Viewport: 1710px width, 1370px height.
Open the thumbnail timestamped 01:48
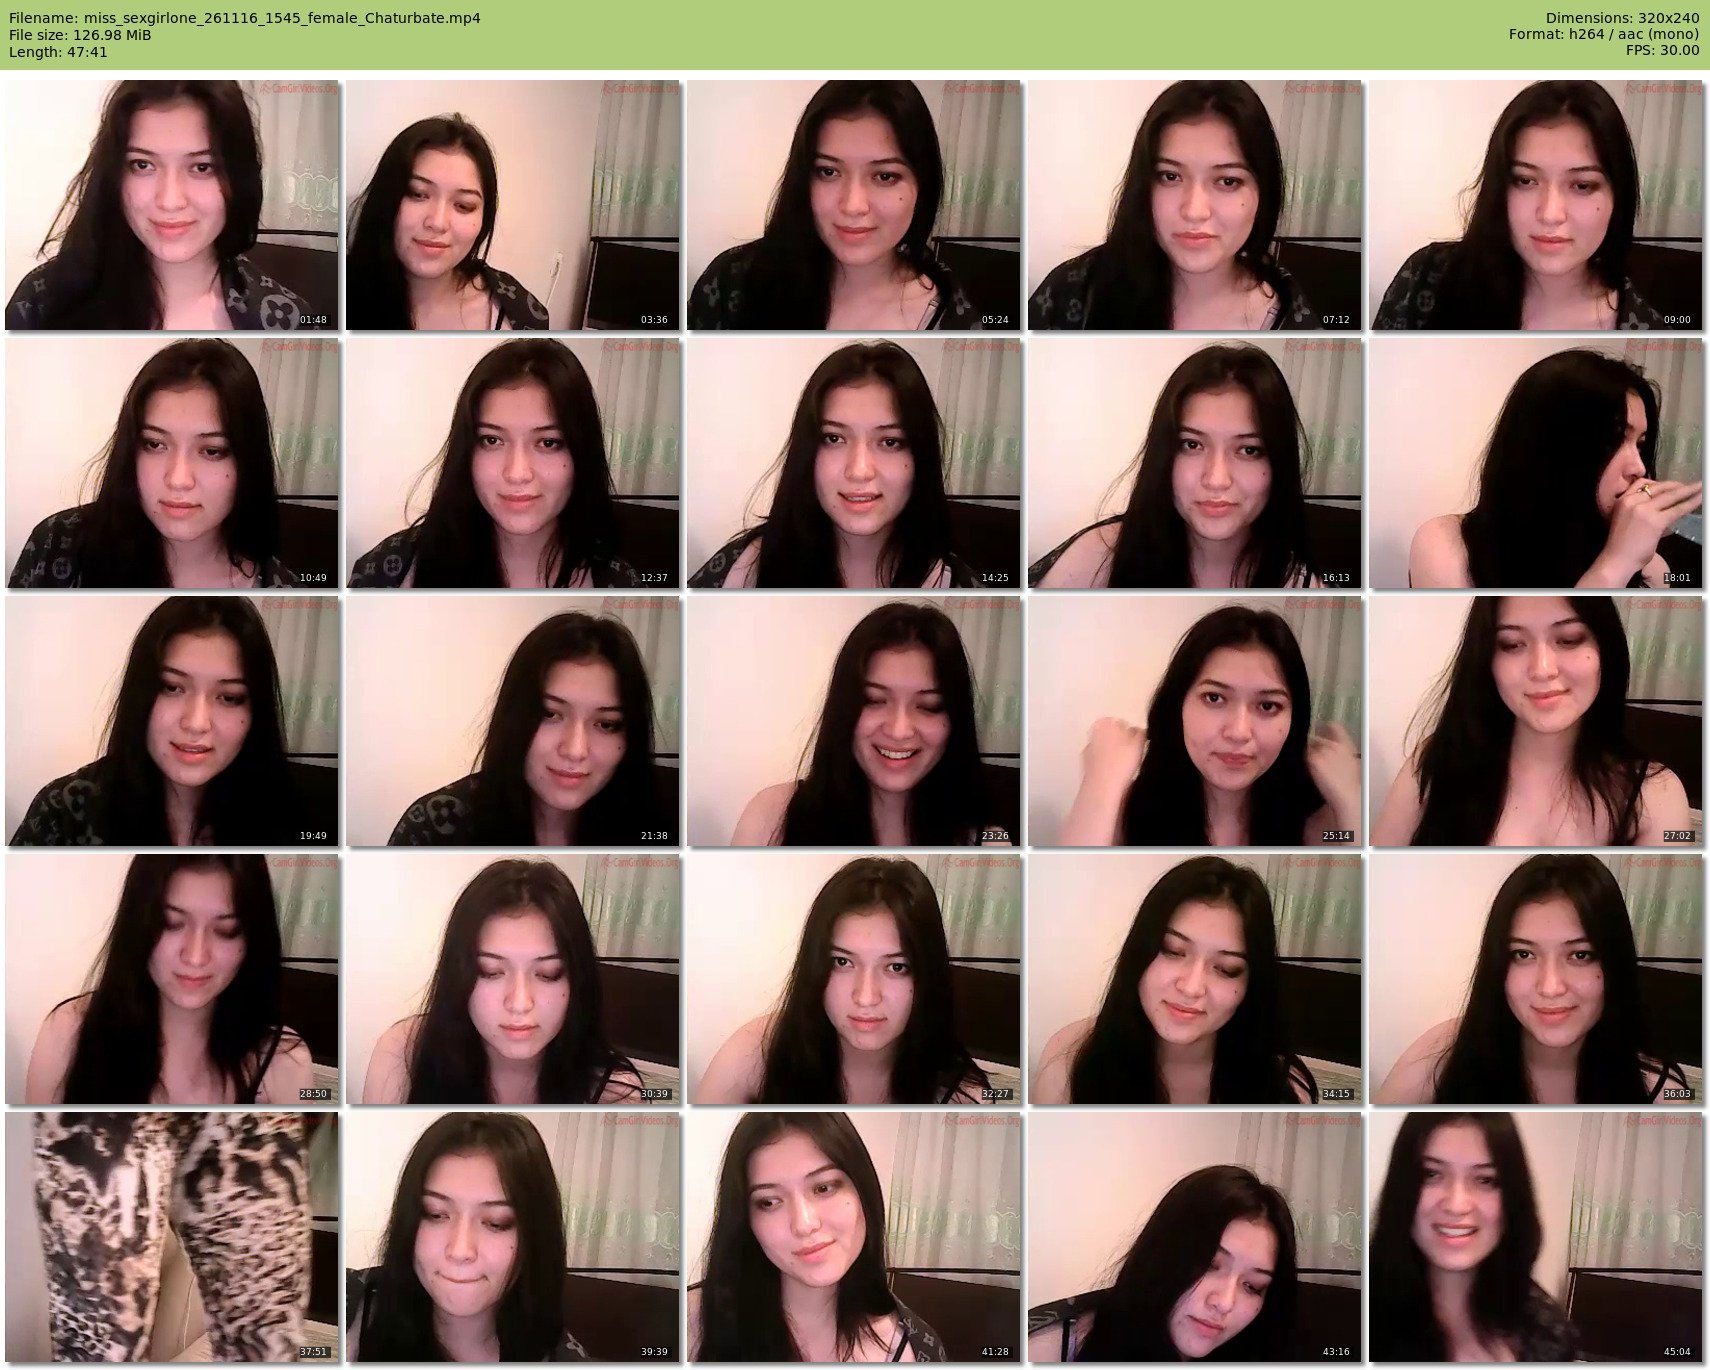172,205
